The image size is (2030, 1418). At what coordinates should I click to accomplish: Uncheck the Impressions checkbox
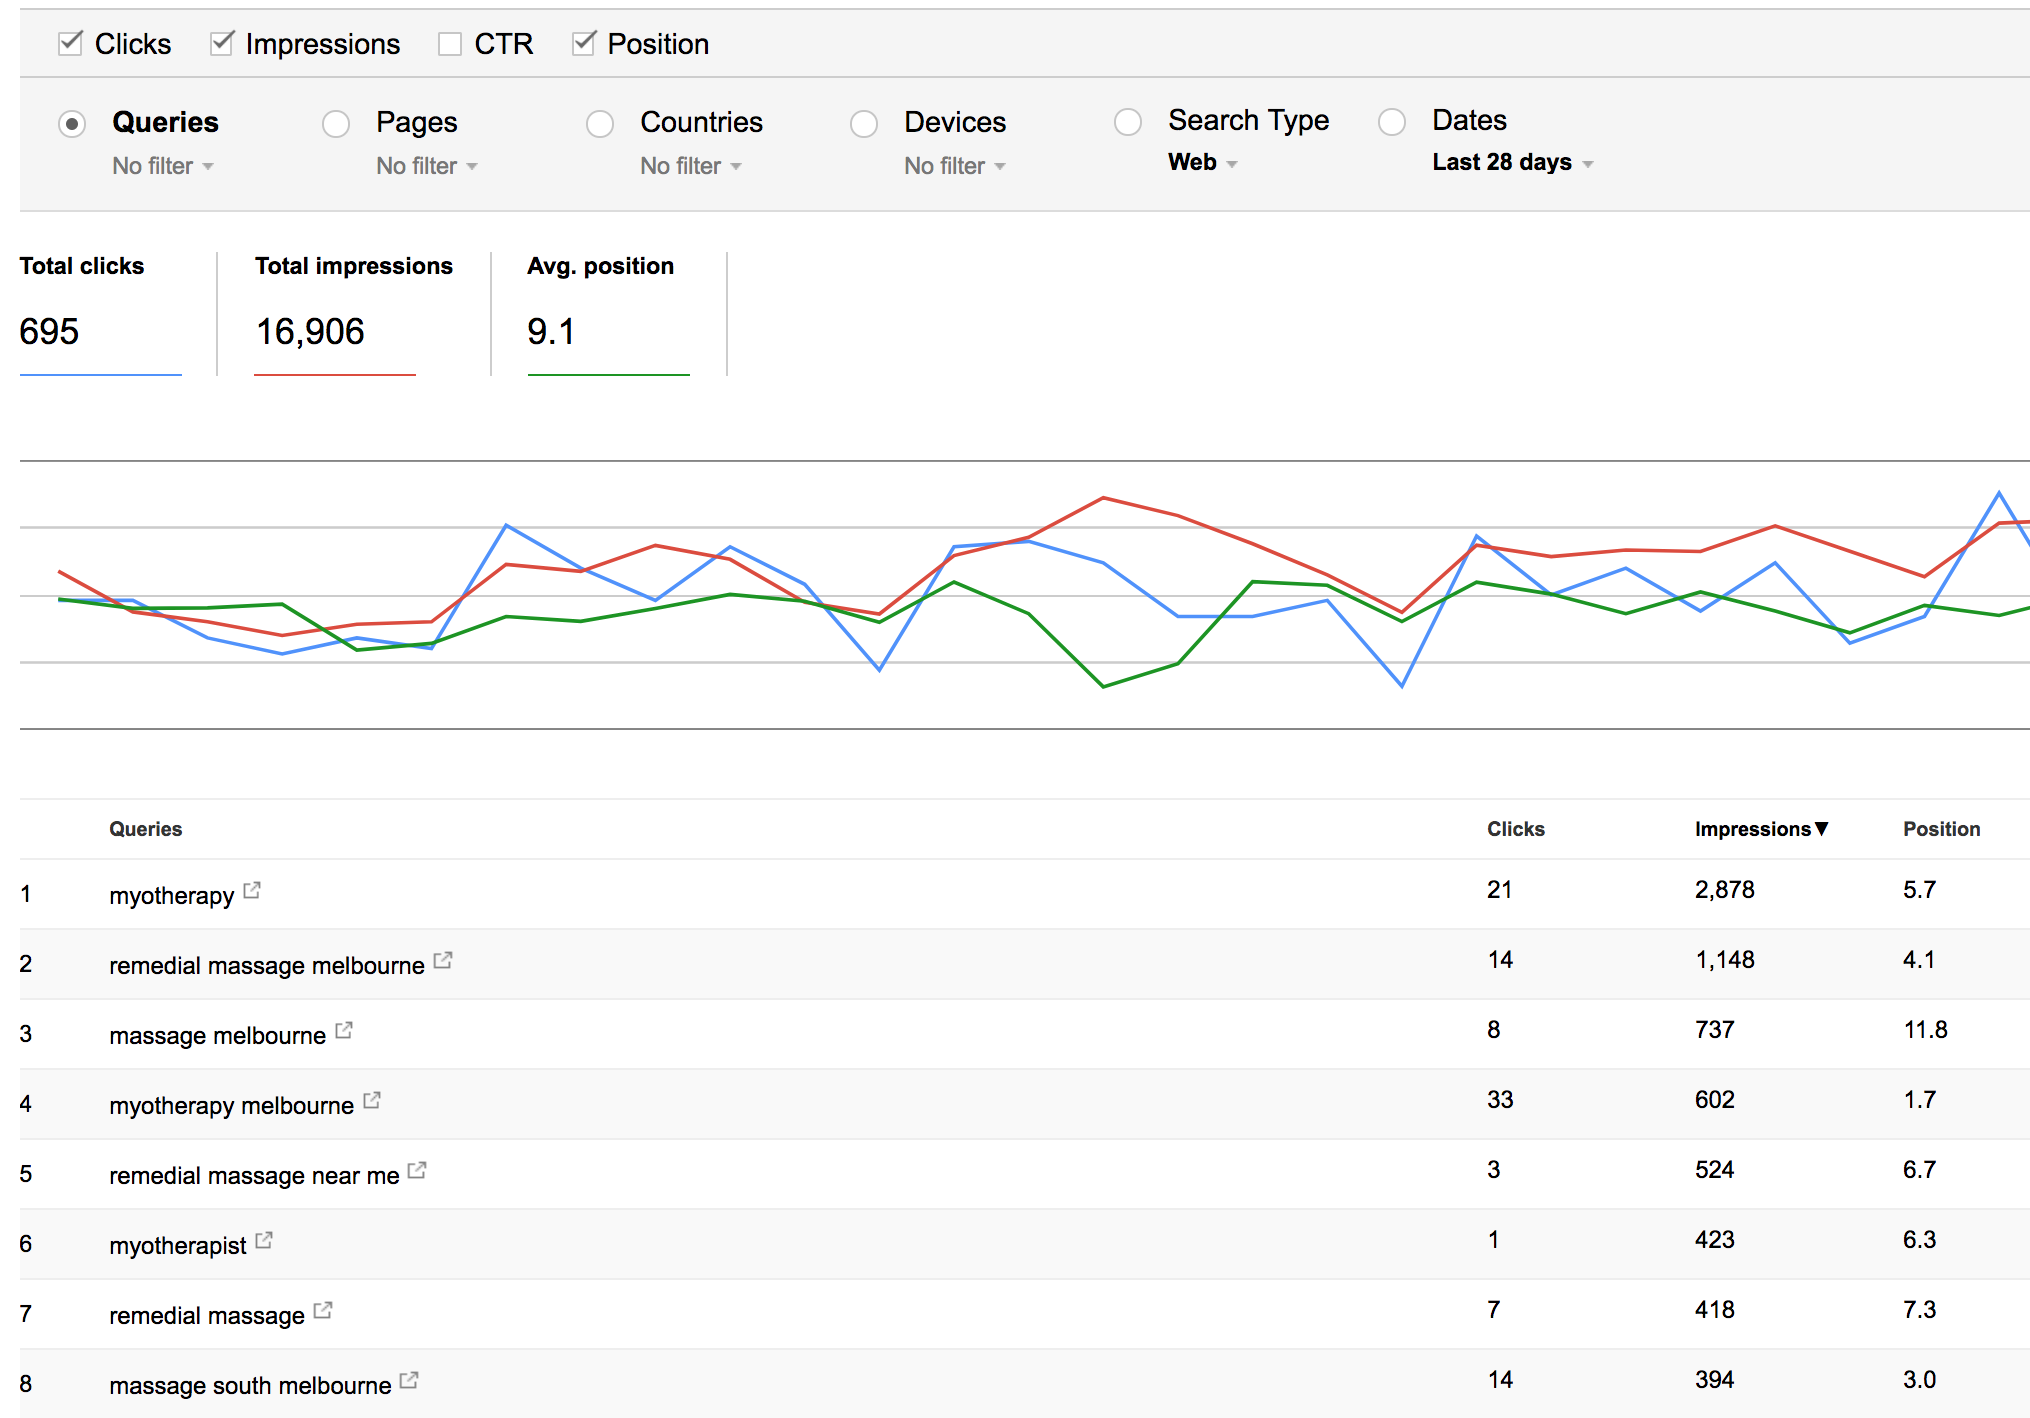click(222, 43)
